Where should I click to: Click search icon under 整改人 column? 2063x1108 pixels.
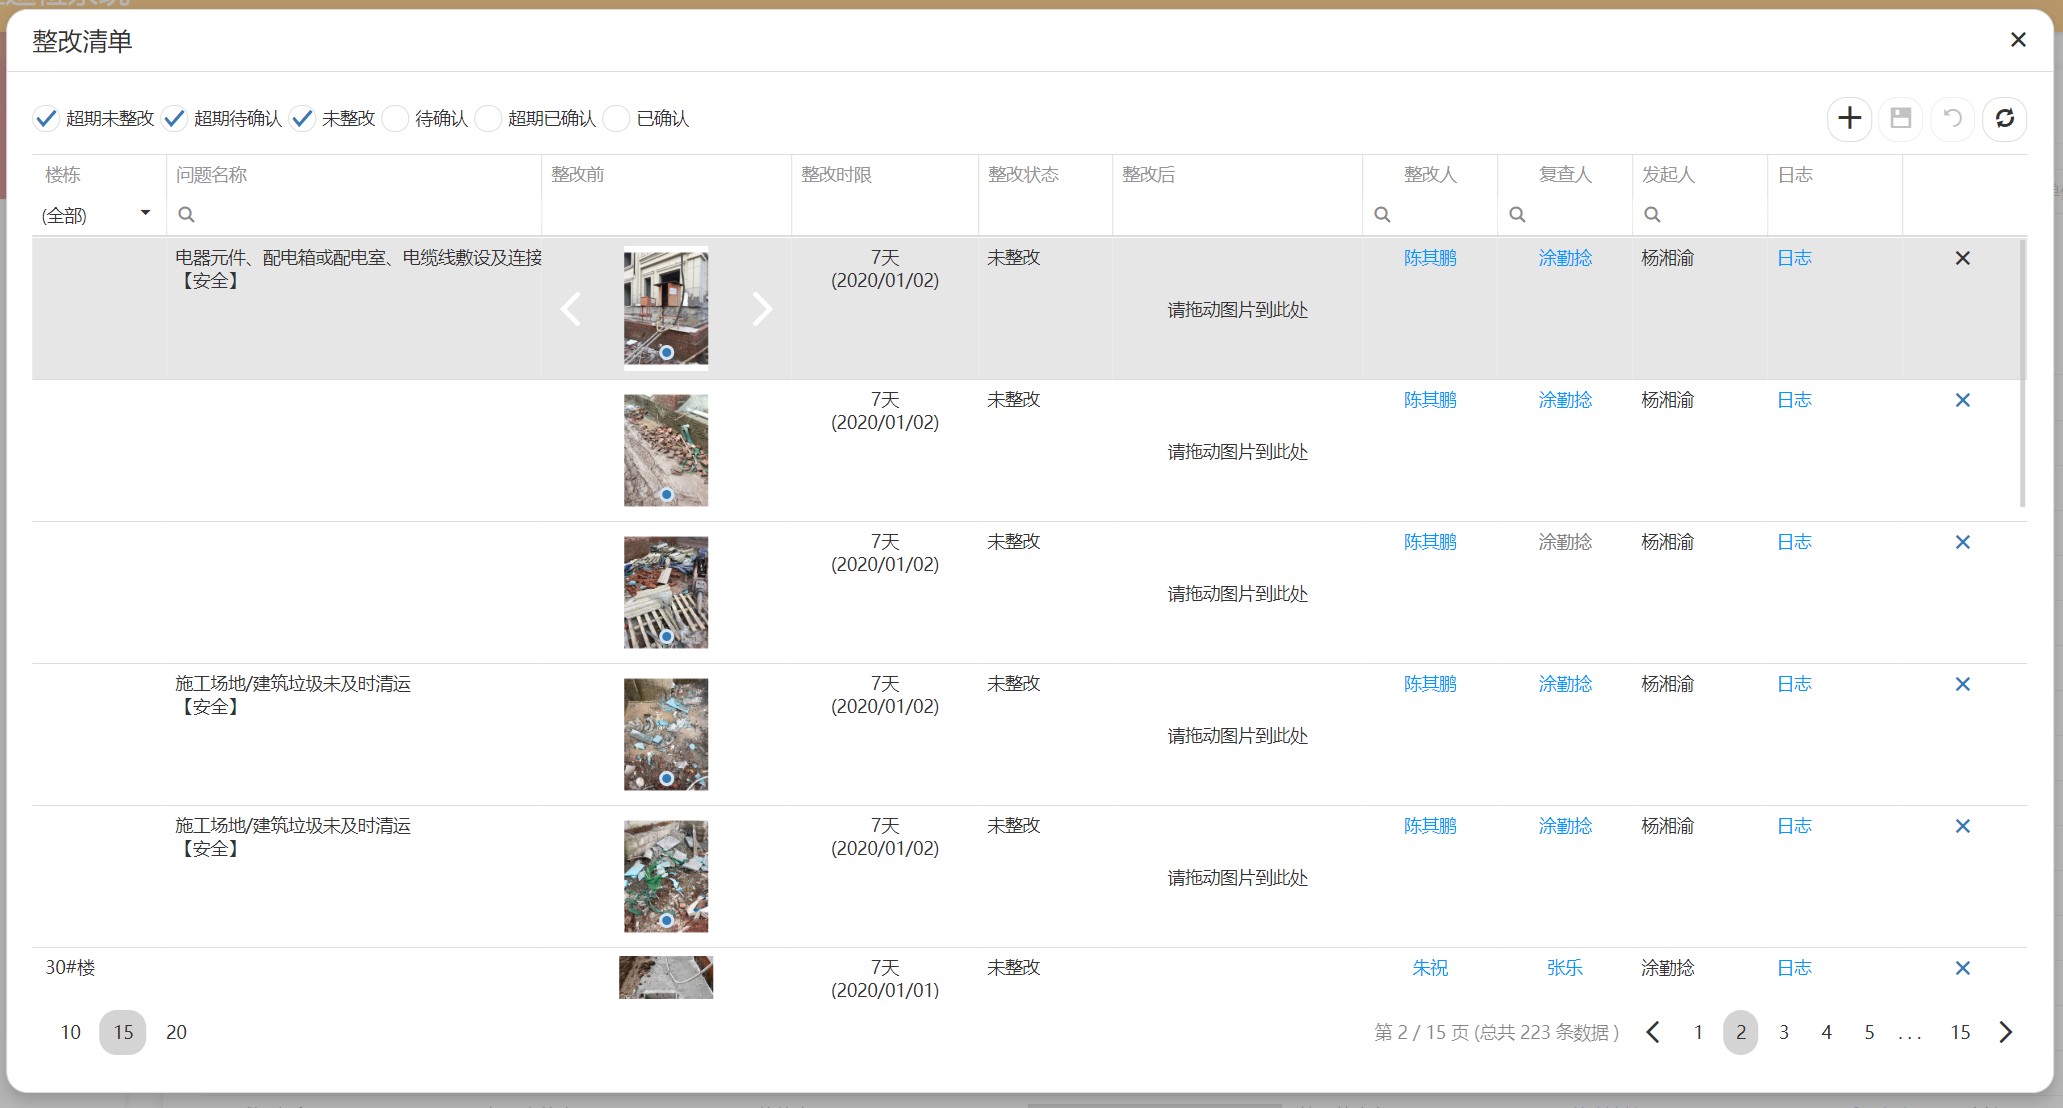click(x=1382, y=214)
